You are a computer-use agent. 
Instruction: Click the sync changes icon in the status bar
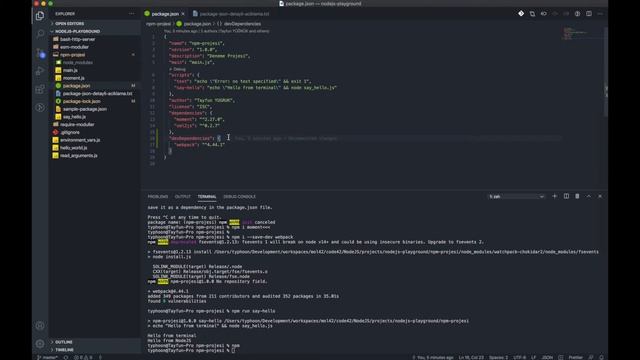click(x=66, y=357)
